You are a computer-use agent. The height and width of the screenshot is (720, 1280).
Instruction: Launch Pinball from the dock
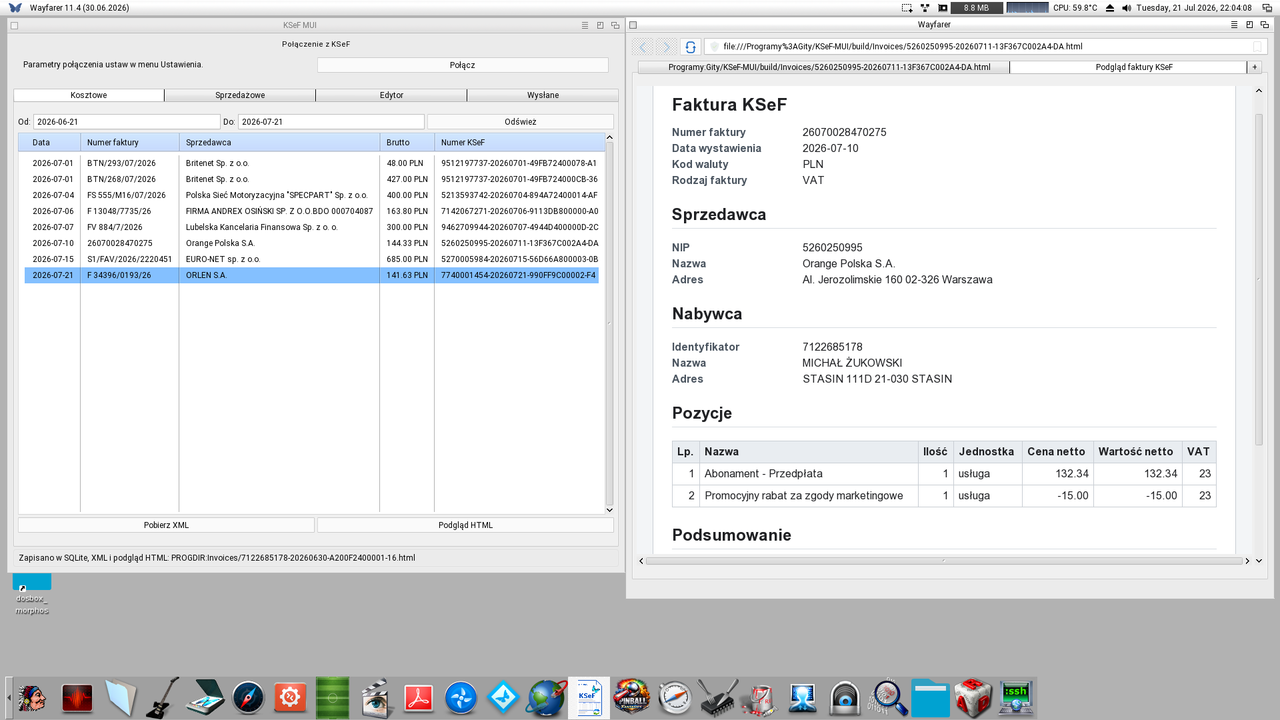tap(632, 697)
